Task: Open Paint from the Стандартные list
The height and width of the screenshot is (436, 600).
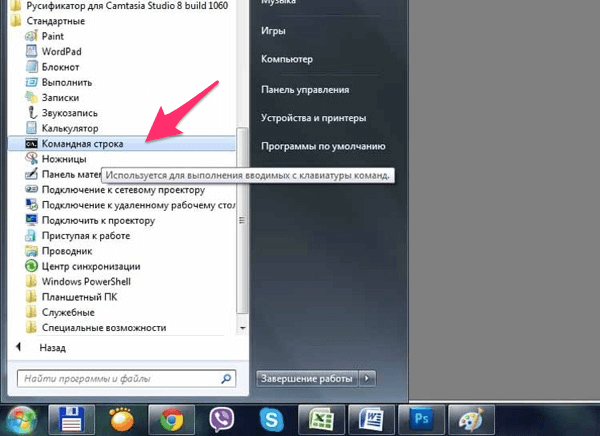Action: click(55, 34)
